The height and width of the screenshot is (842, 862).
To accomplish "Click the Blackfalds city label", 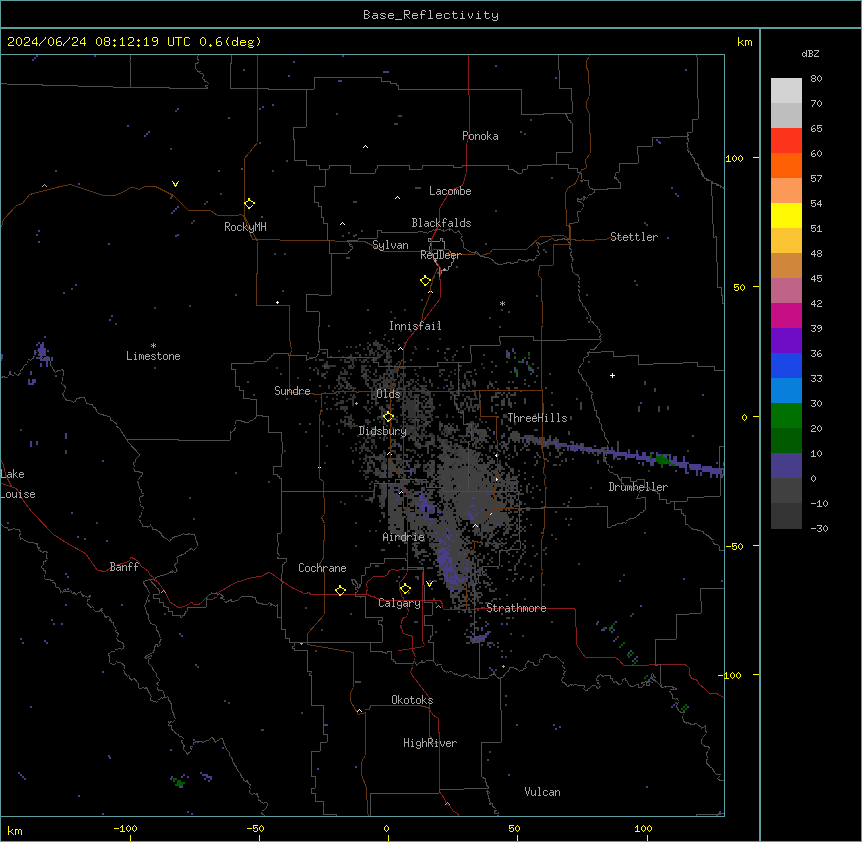I will point(441,223).
